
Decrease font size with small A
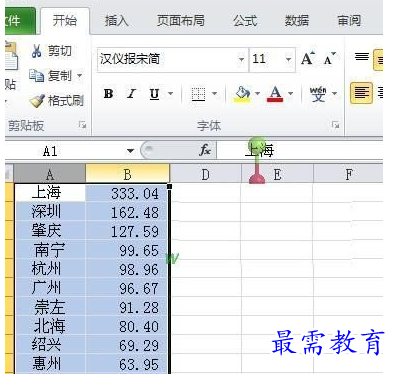329,59
